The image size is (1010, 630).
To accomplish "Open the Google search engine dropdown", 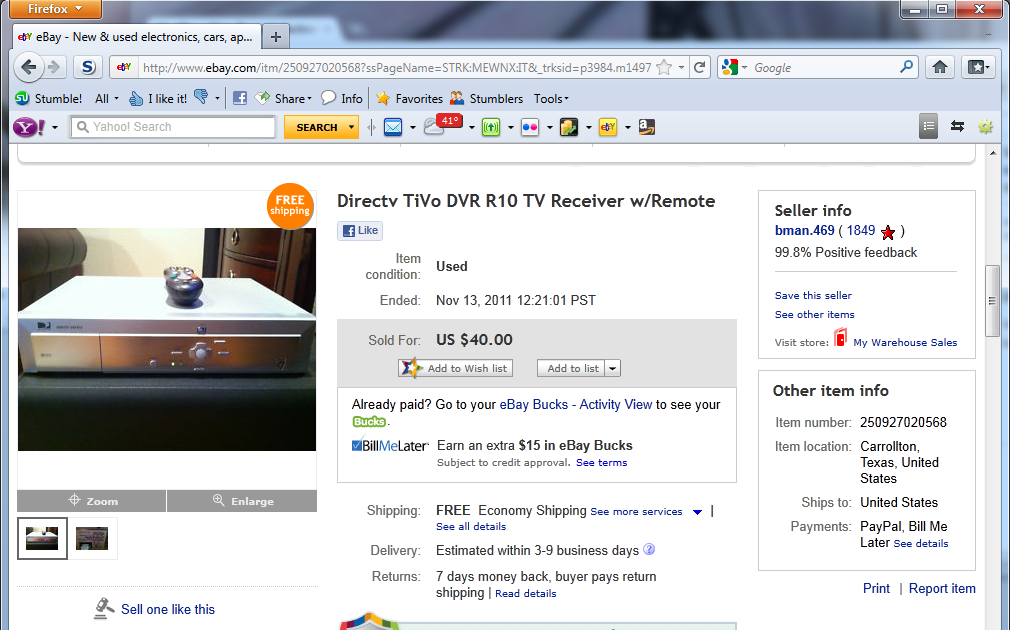I will (738, 67).
